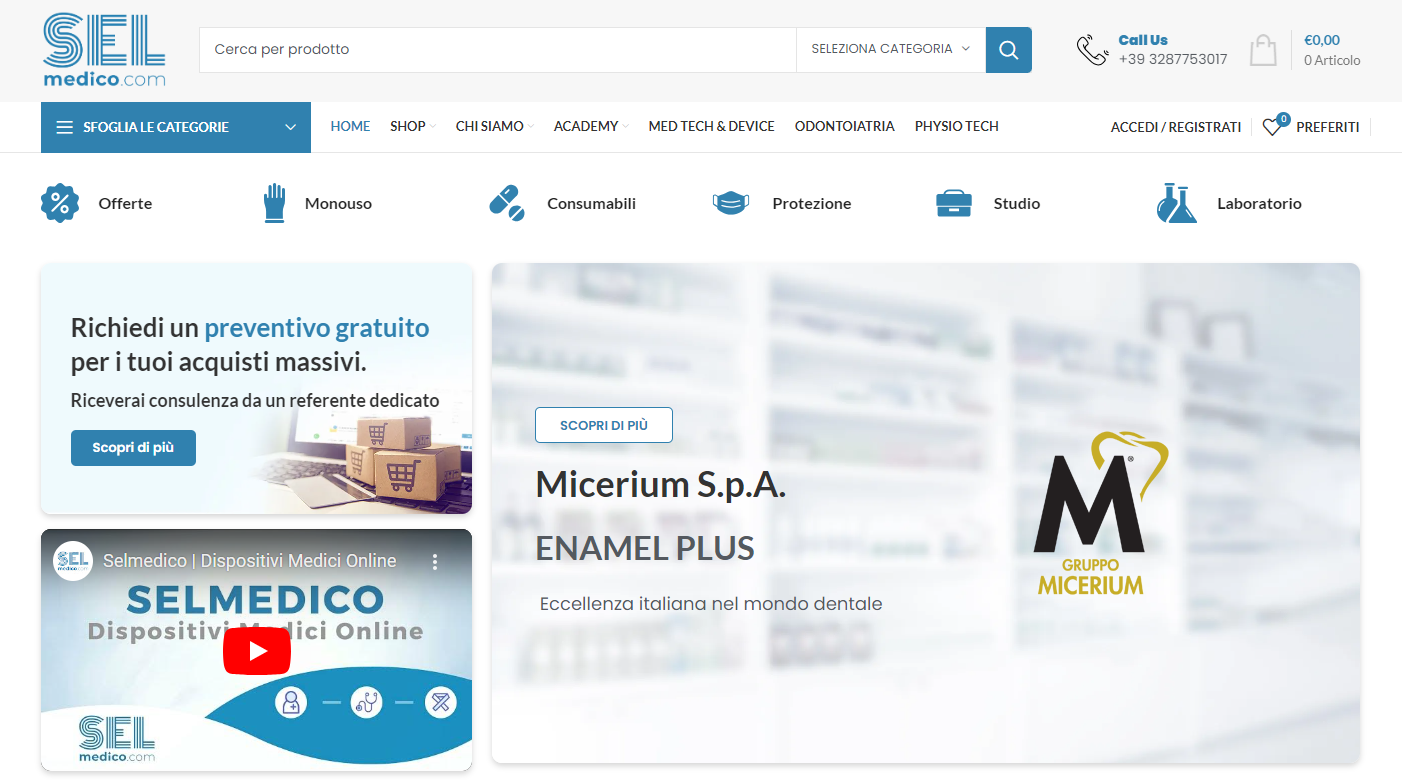Click the magnifier search button

point(1008,50)
